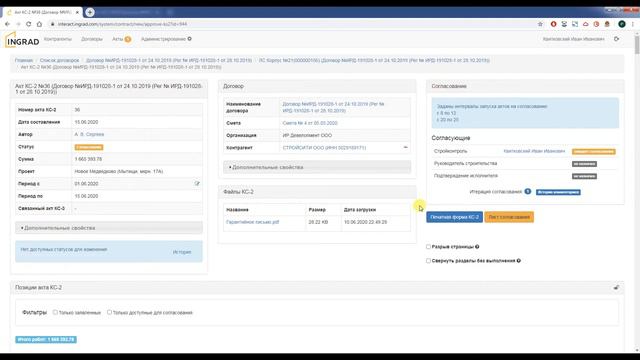Screen dimensions: 640x360
Task: Open the Акты menu
Action: pos(118,39)
